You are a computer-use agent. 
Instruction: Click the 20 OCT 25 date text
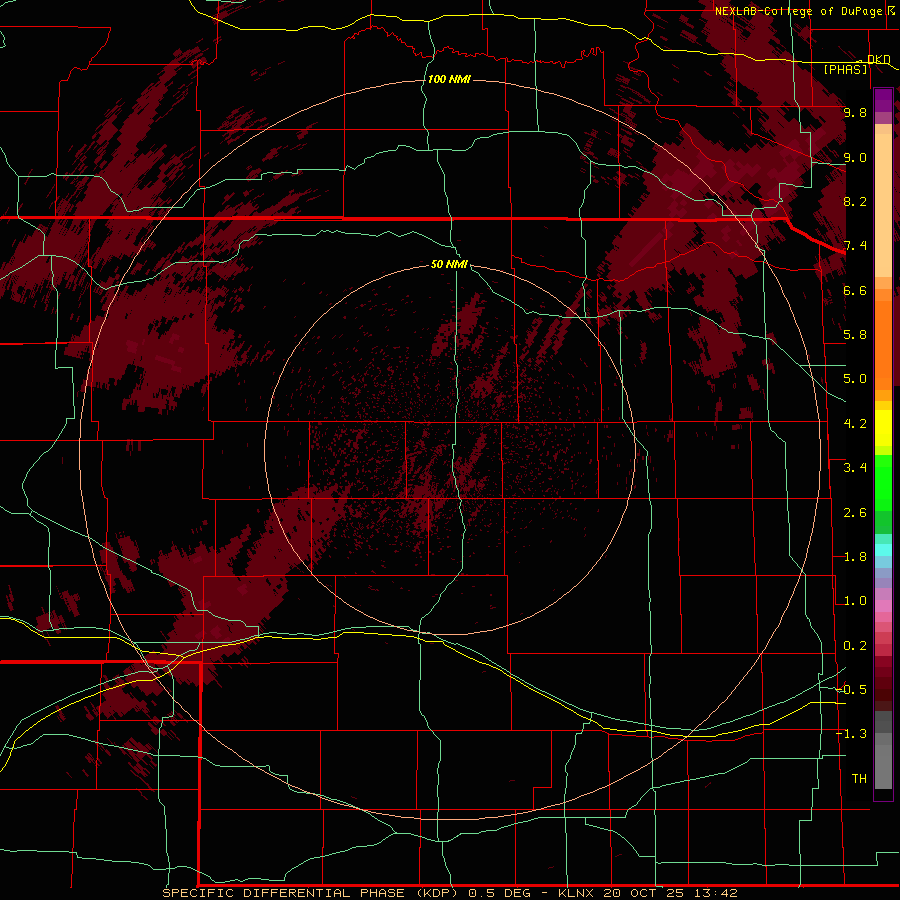(645, 893)
